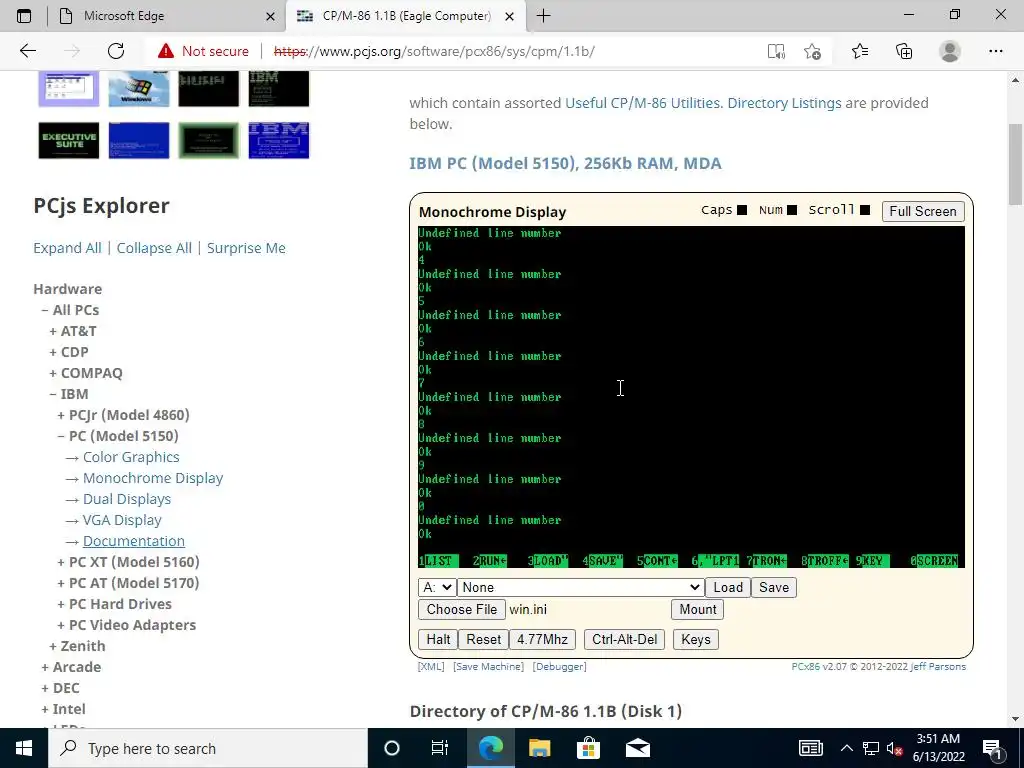Open the tab actions menu
Viewport: 1024px width, 768px height.
click(x=24, y=16)
